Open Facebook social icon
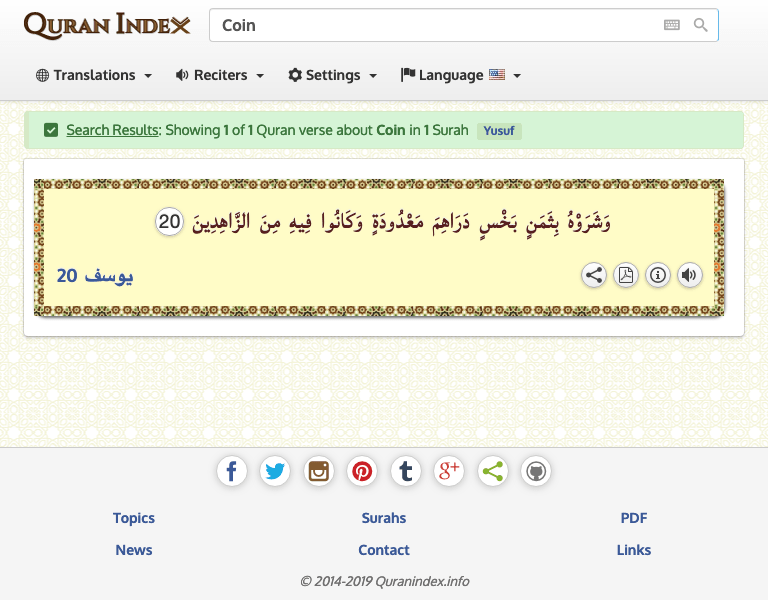 point(232,471)
